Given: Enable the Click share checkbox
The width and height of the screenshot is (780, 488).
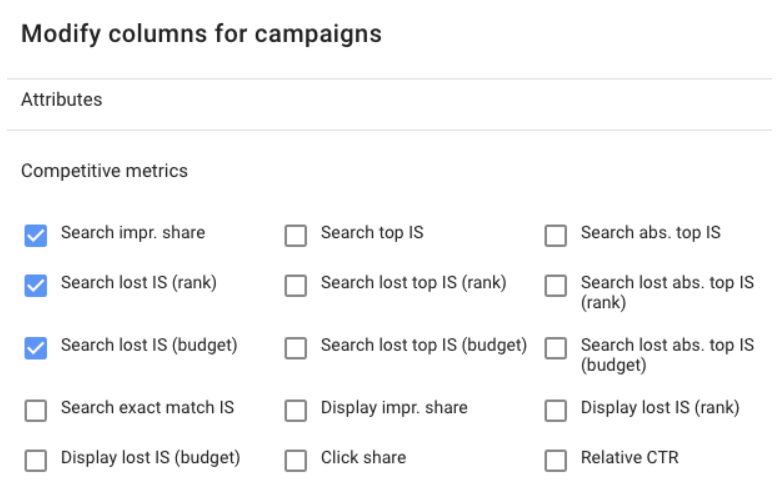Looking at the screenshot, I should [296, 460].
